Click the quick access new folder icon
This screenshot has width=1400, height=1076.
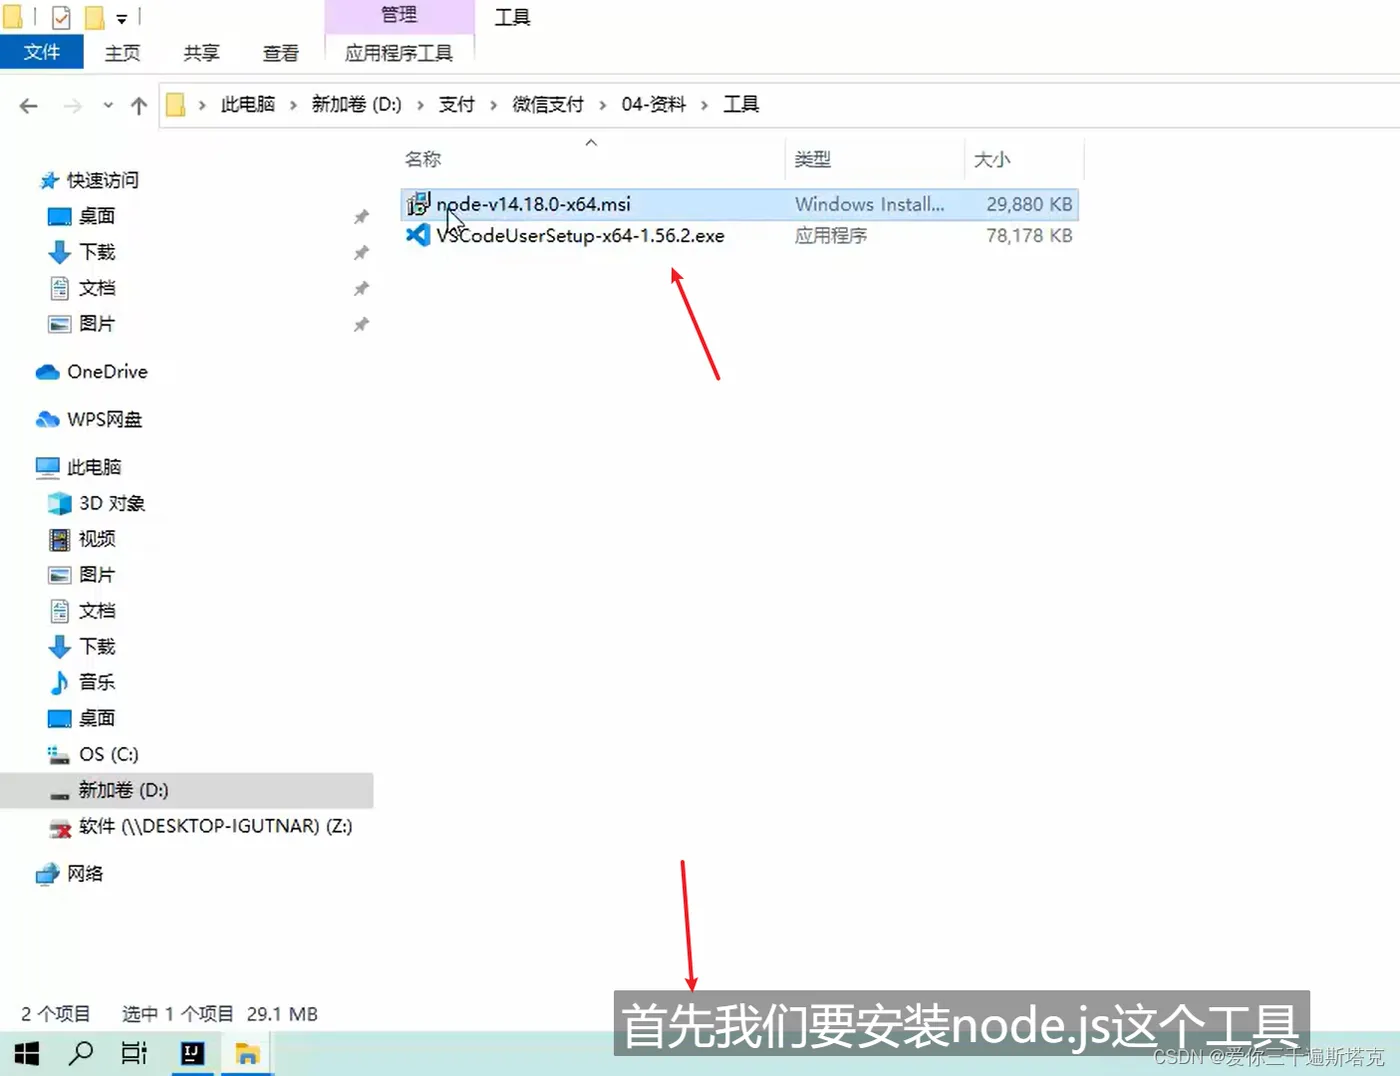click(94, 17)
